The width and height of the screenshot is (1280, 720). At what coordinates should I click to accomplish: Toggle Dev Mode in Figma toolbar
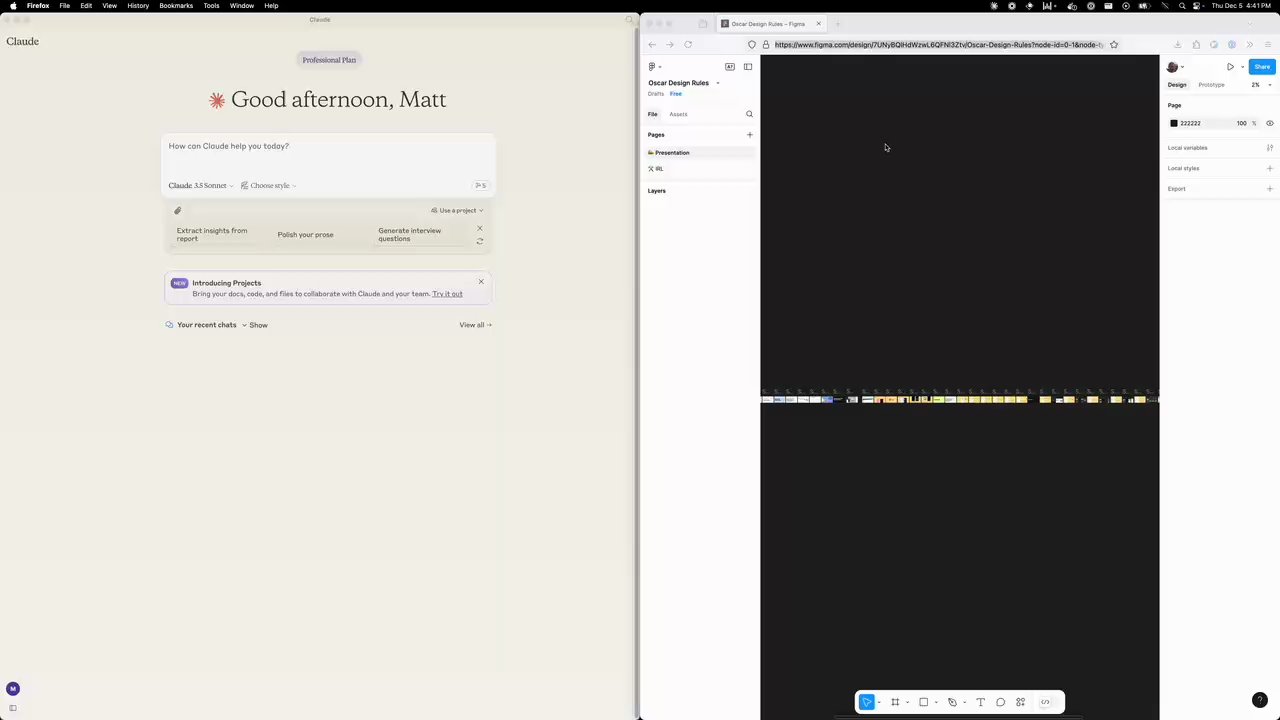coord(1045,702)
